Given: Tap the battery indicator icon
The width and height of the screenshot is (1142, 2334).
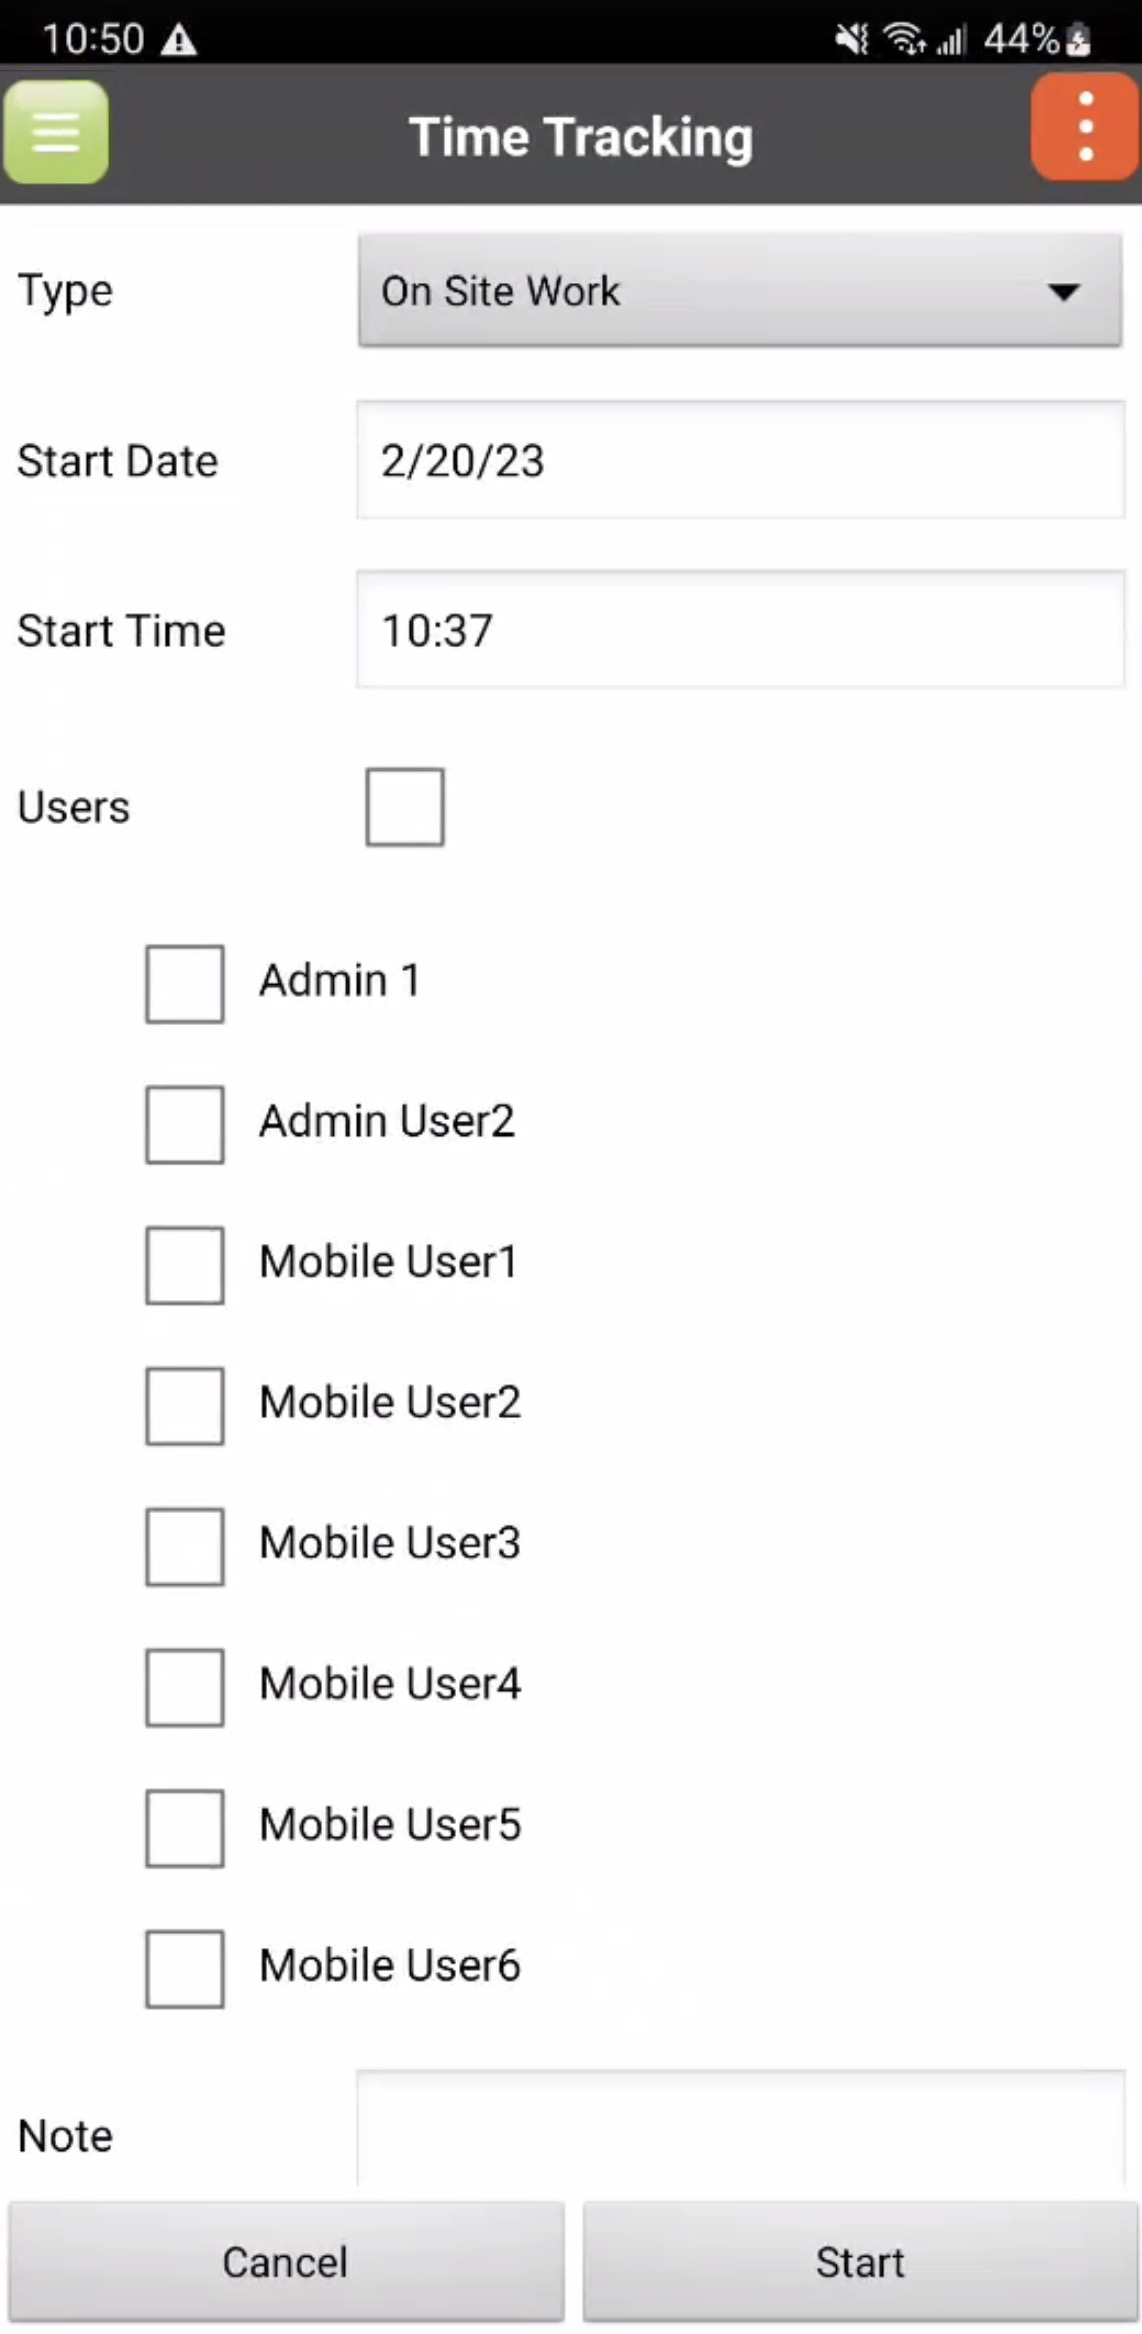Looking at the screenshot, I should click(1078, 40).
